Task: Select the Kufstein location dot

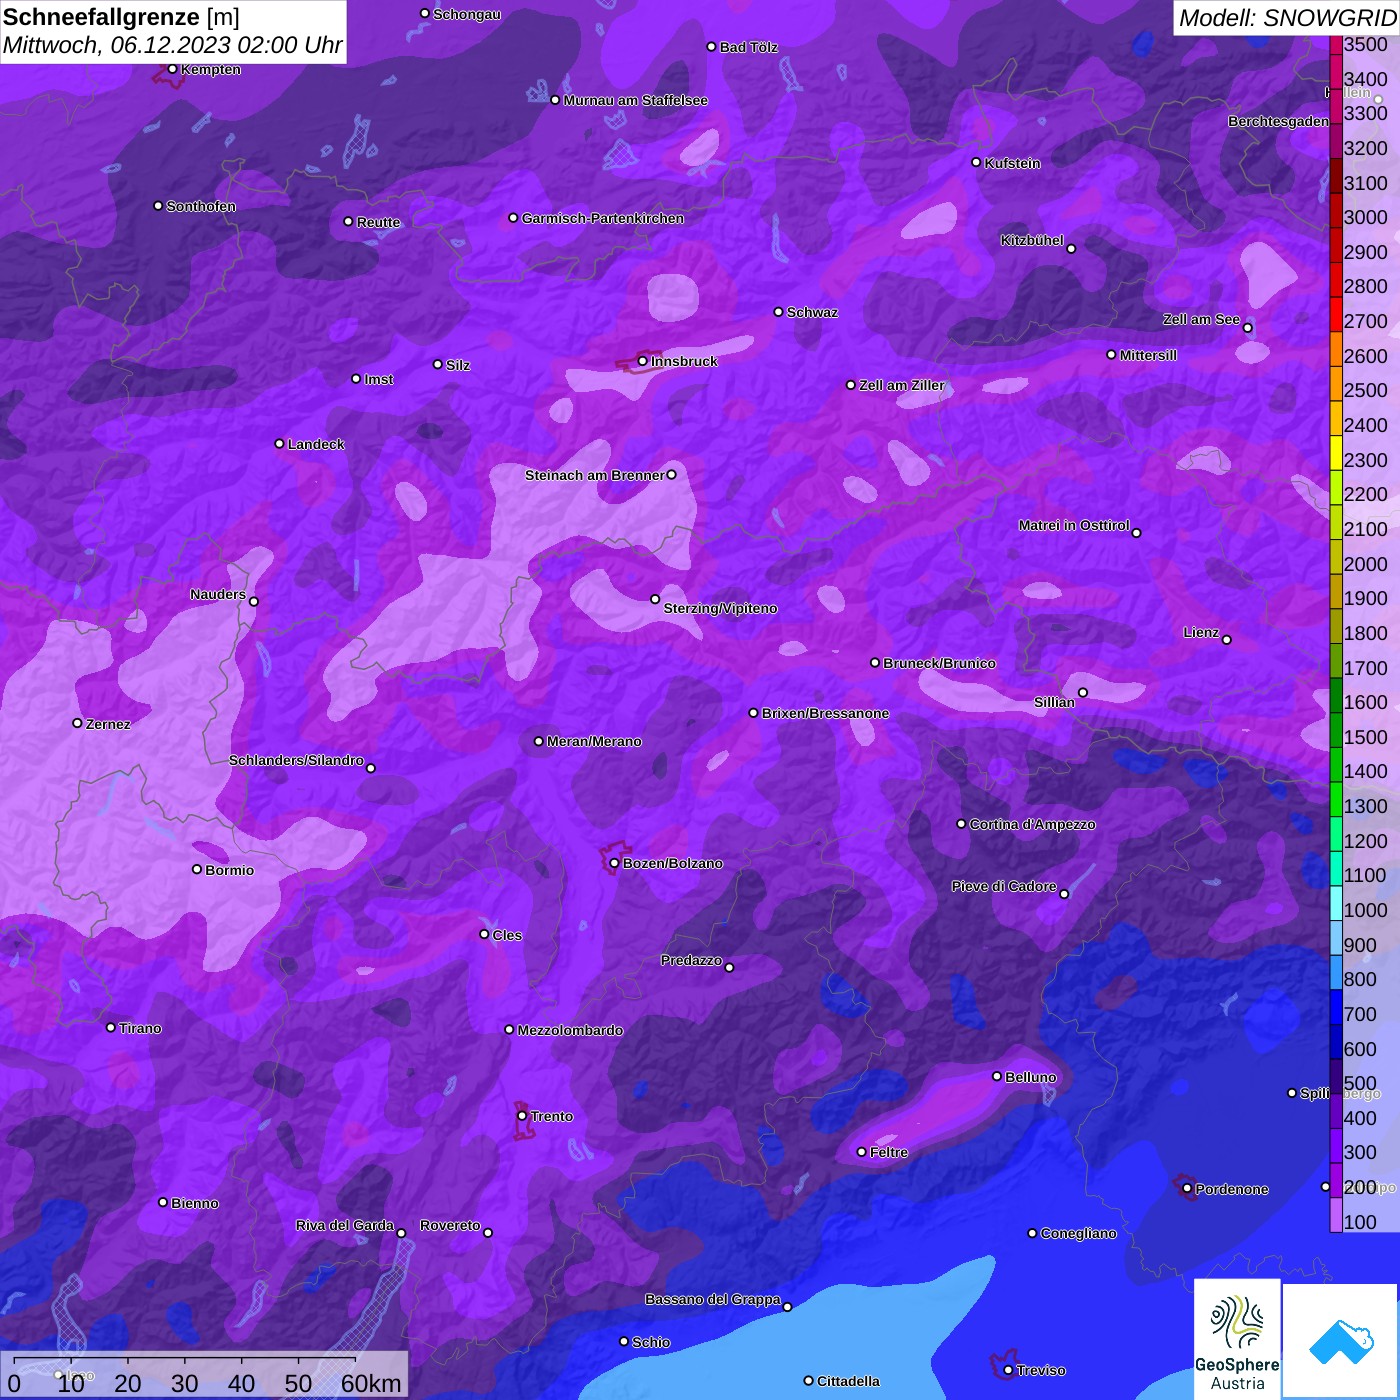Action: 976,162
